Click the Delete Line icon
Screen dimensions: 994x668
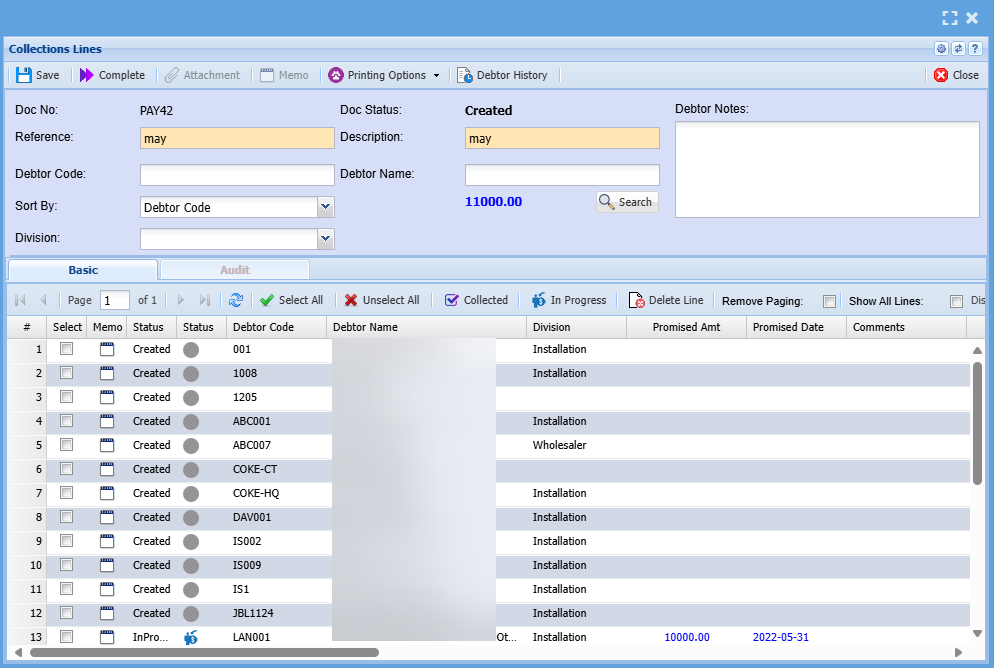click(x=637, y=300)
